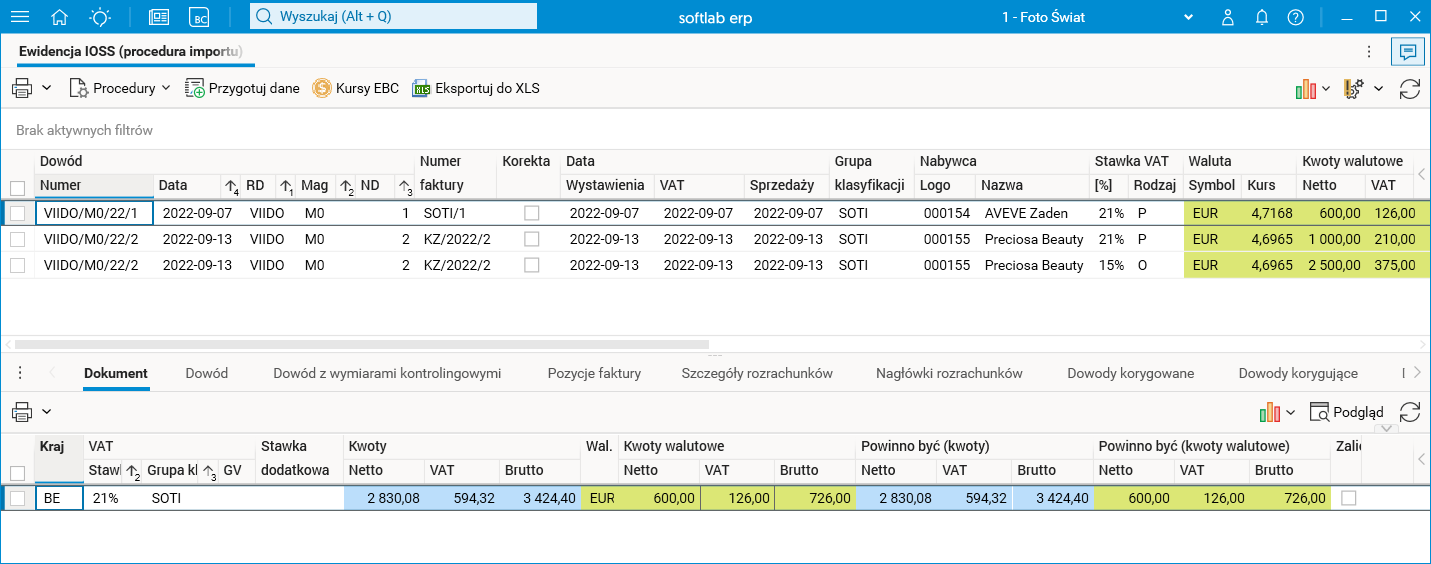Click the horizontal scrollbar of main grid
Image resolution: width=1431 pixels, height=564 pixels.
click(362, 344)
